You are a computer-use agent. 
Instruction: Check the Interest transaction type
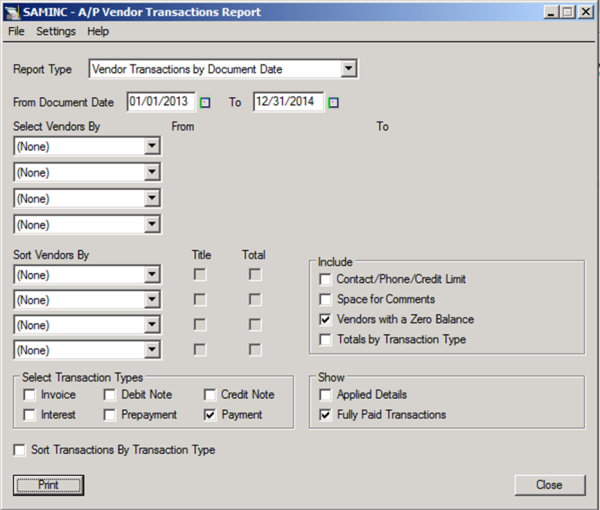tap(29, 415)
